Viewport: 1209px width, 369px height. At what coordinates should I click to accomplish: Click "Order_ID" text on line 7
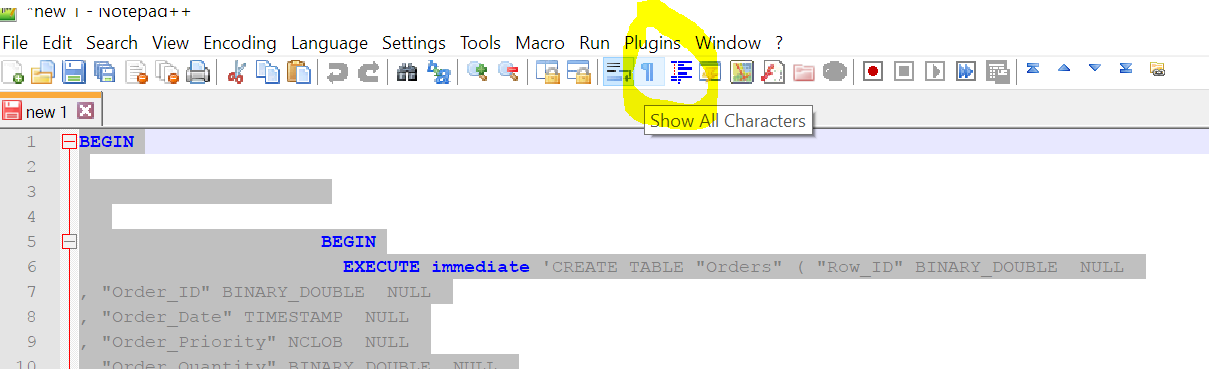pyautogui.click(x=156, y=292)
